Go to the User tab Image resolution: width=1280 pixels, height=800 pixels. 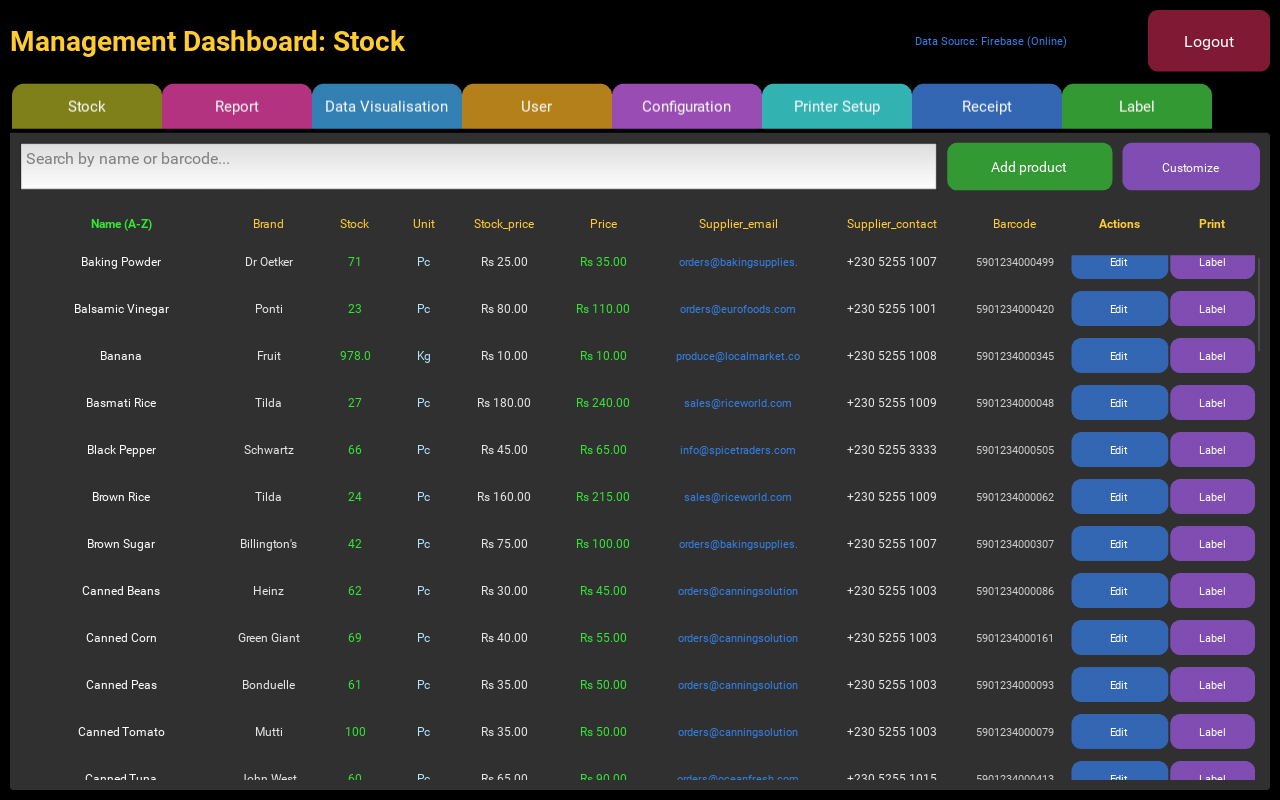pos(537,106)
